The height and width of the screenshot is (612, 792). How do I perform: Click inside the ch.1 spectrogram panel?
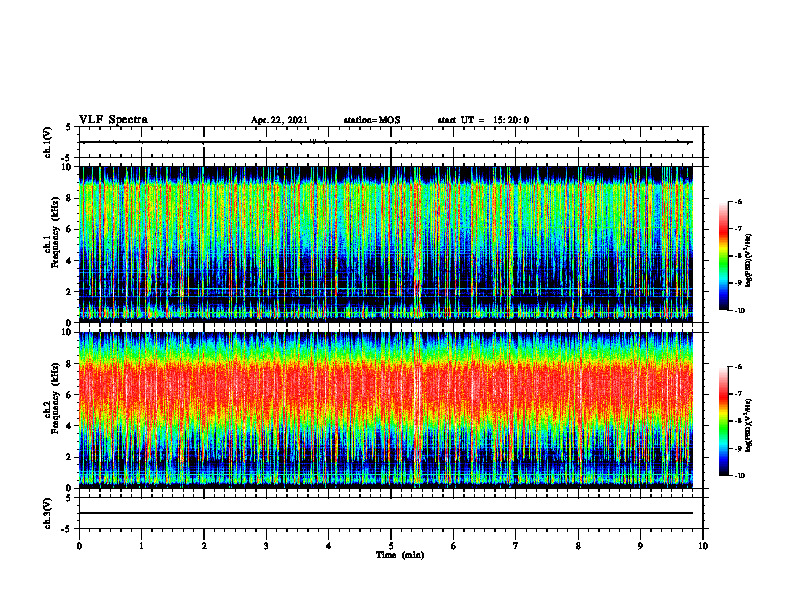(386, 244)
